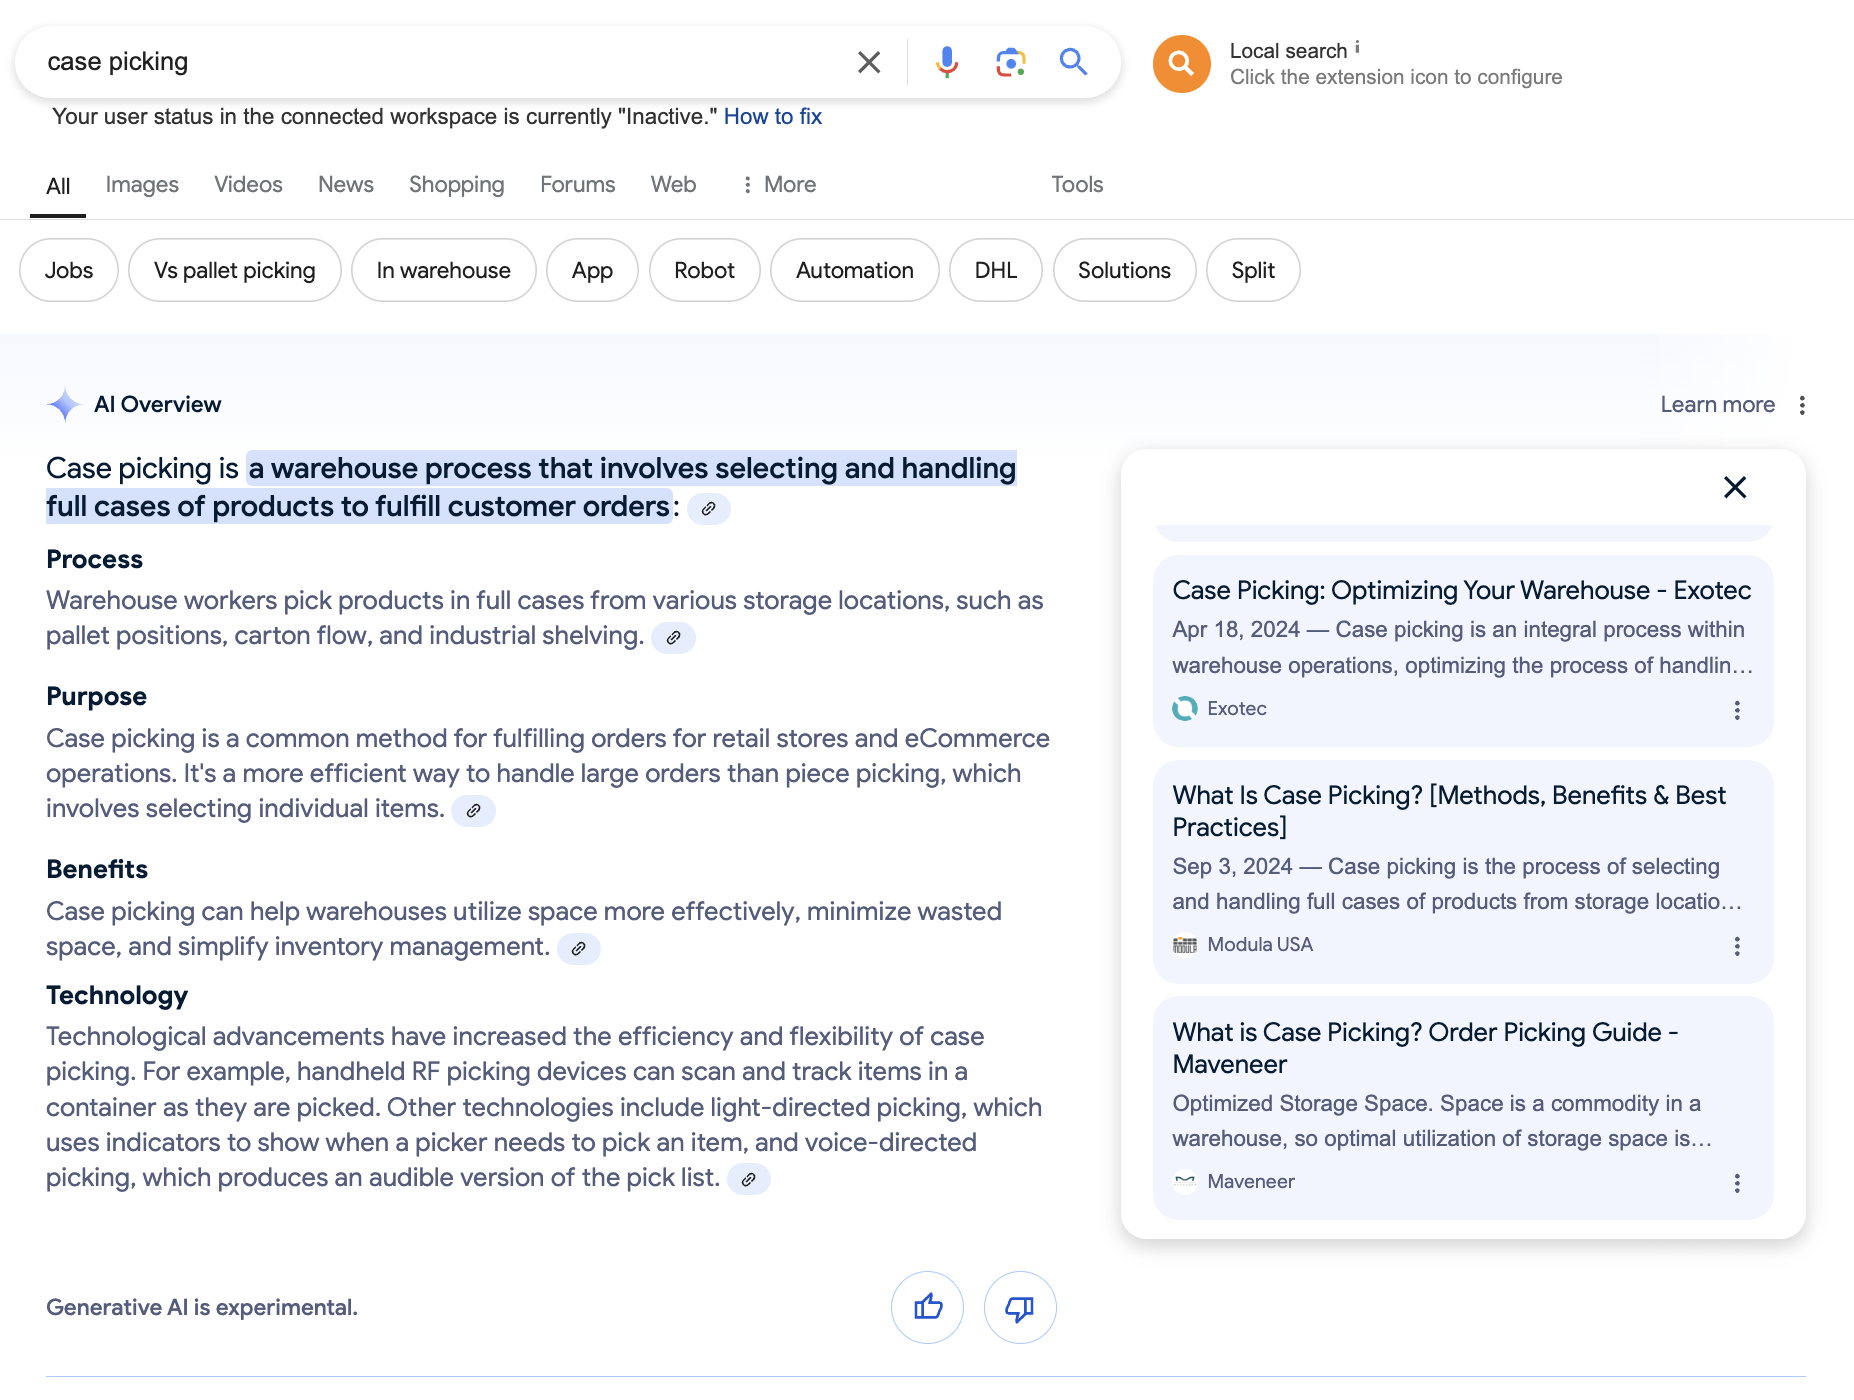Select the Split filter chip
The height and width of the screenshot is (1400, 1854).
coord(1253,270)
